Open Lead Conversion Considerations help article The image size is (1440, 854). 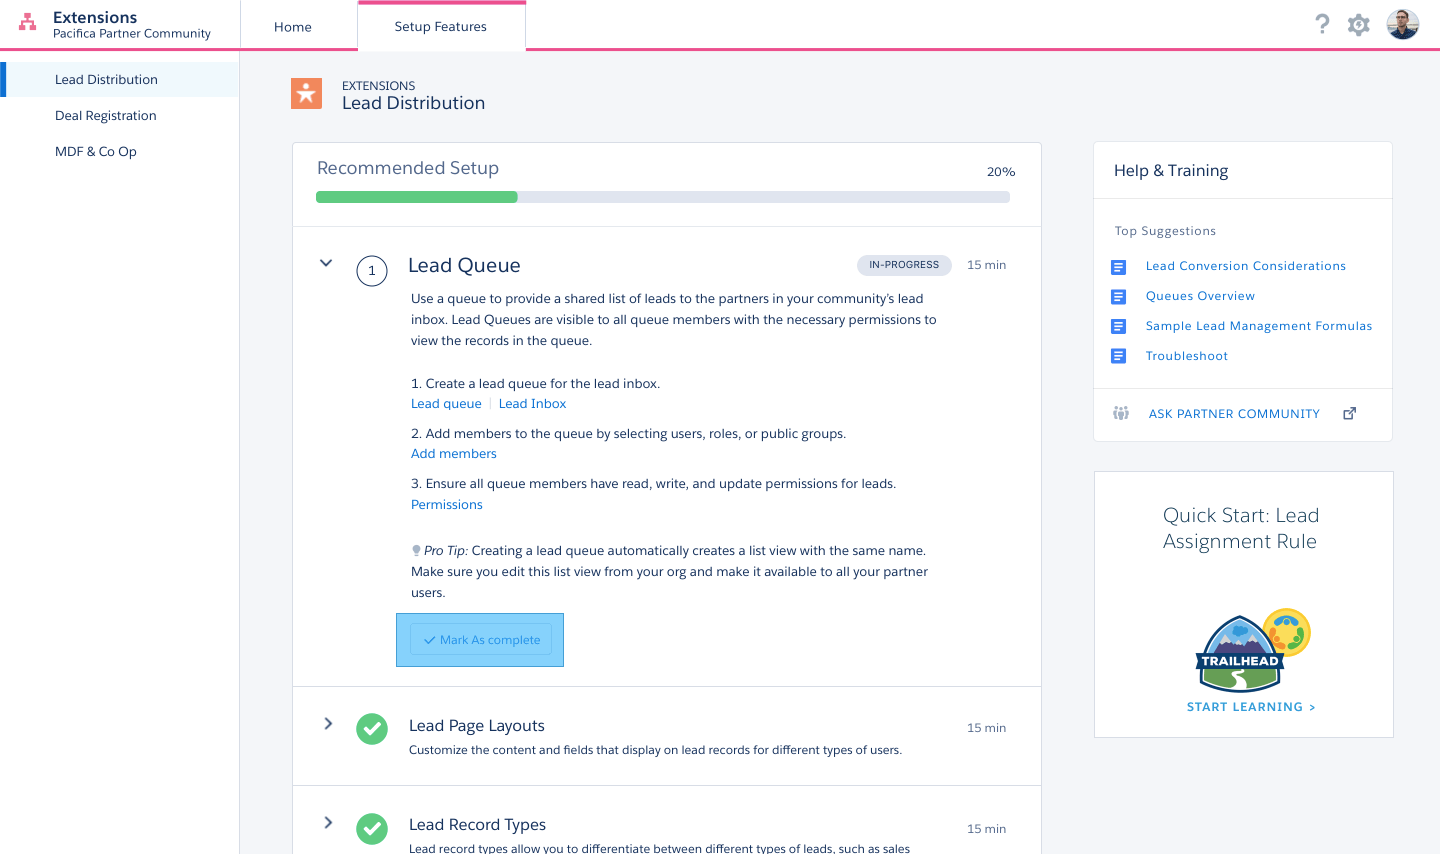coord(1246,266)
